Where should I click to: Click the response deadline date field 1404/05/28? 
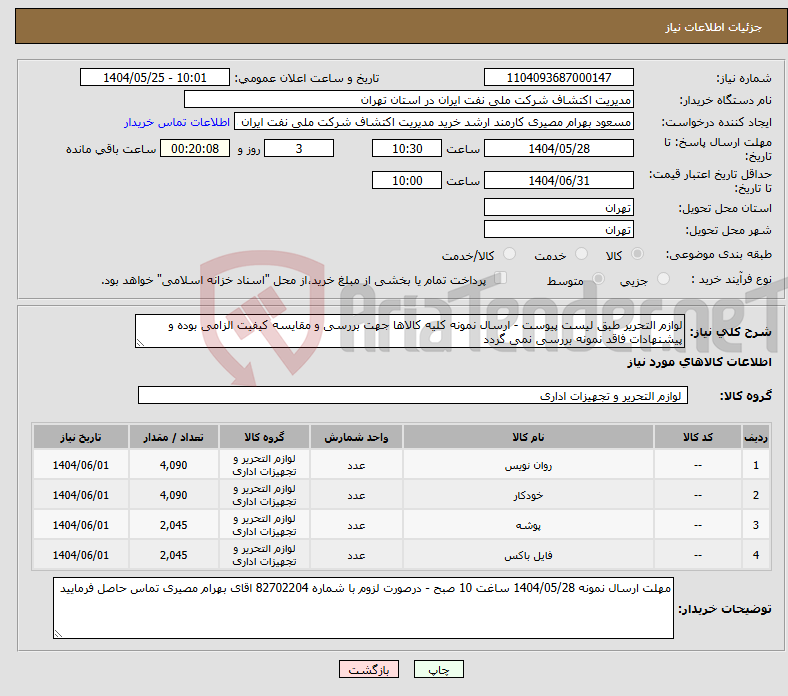tap(558, 148)
